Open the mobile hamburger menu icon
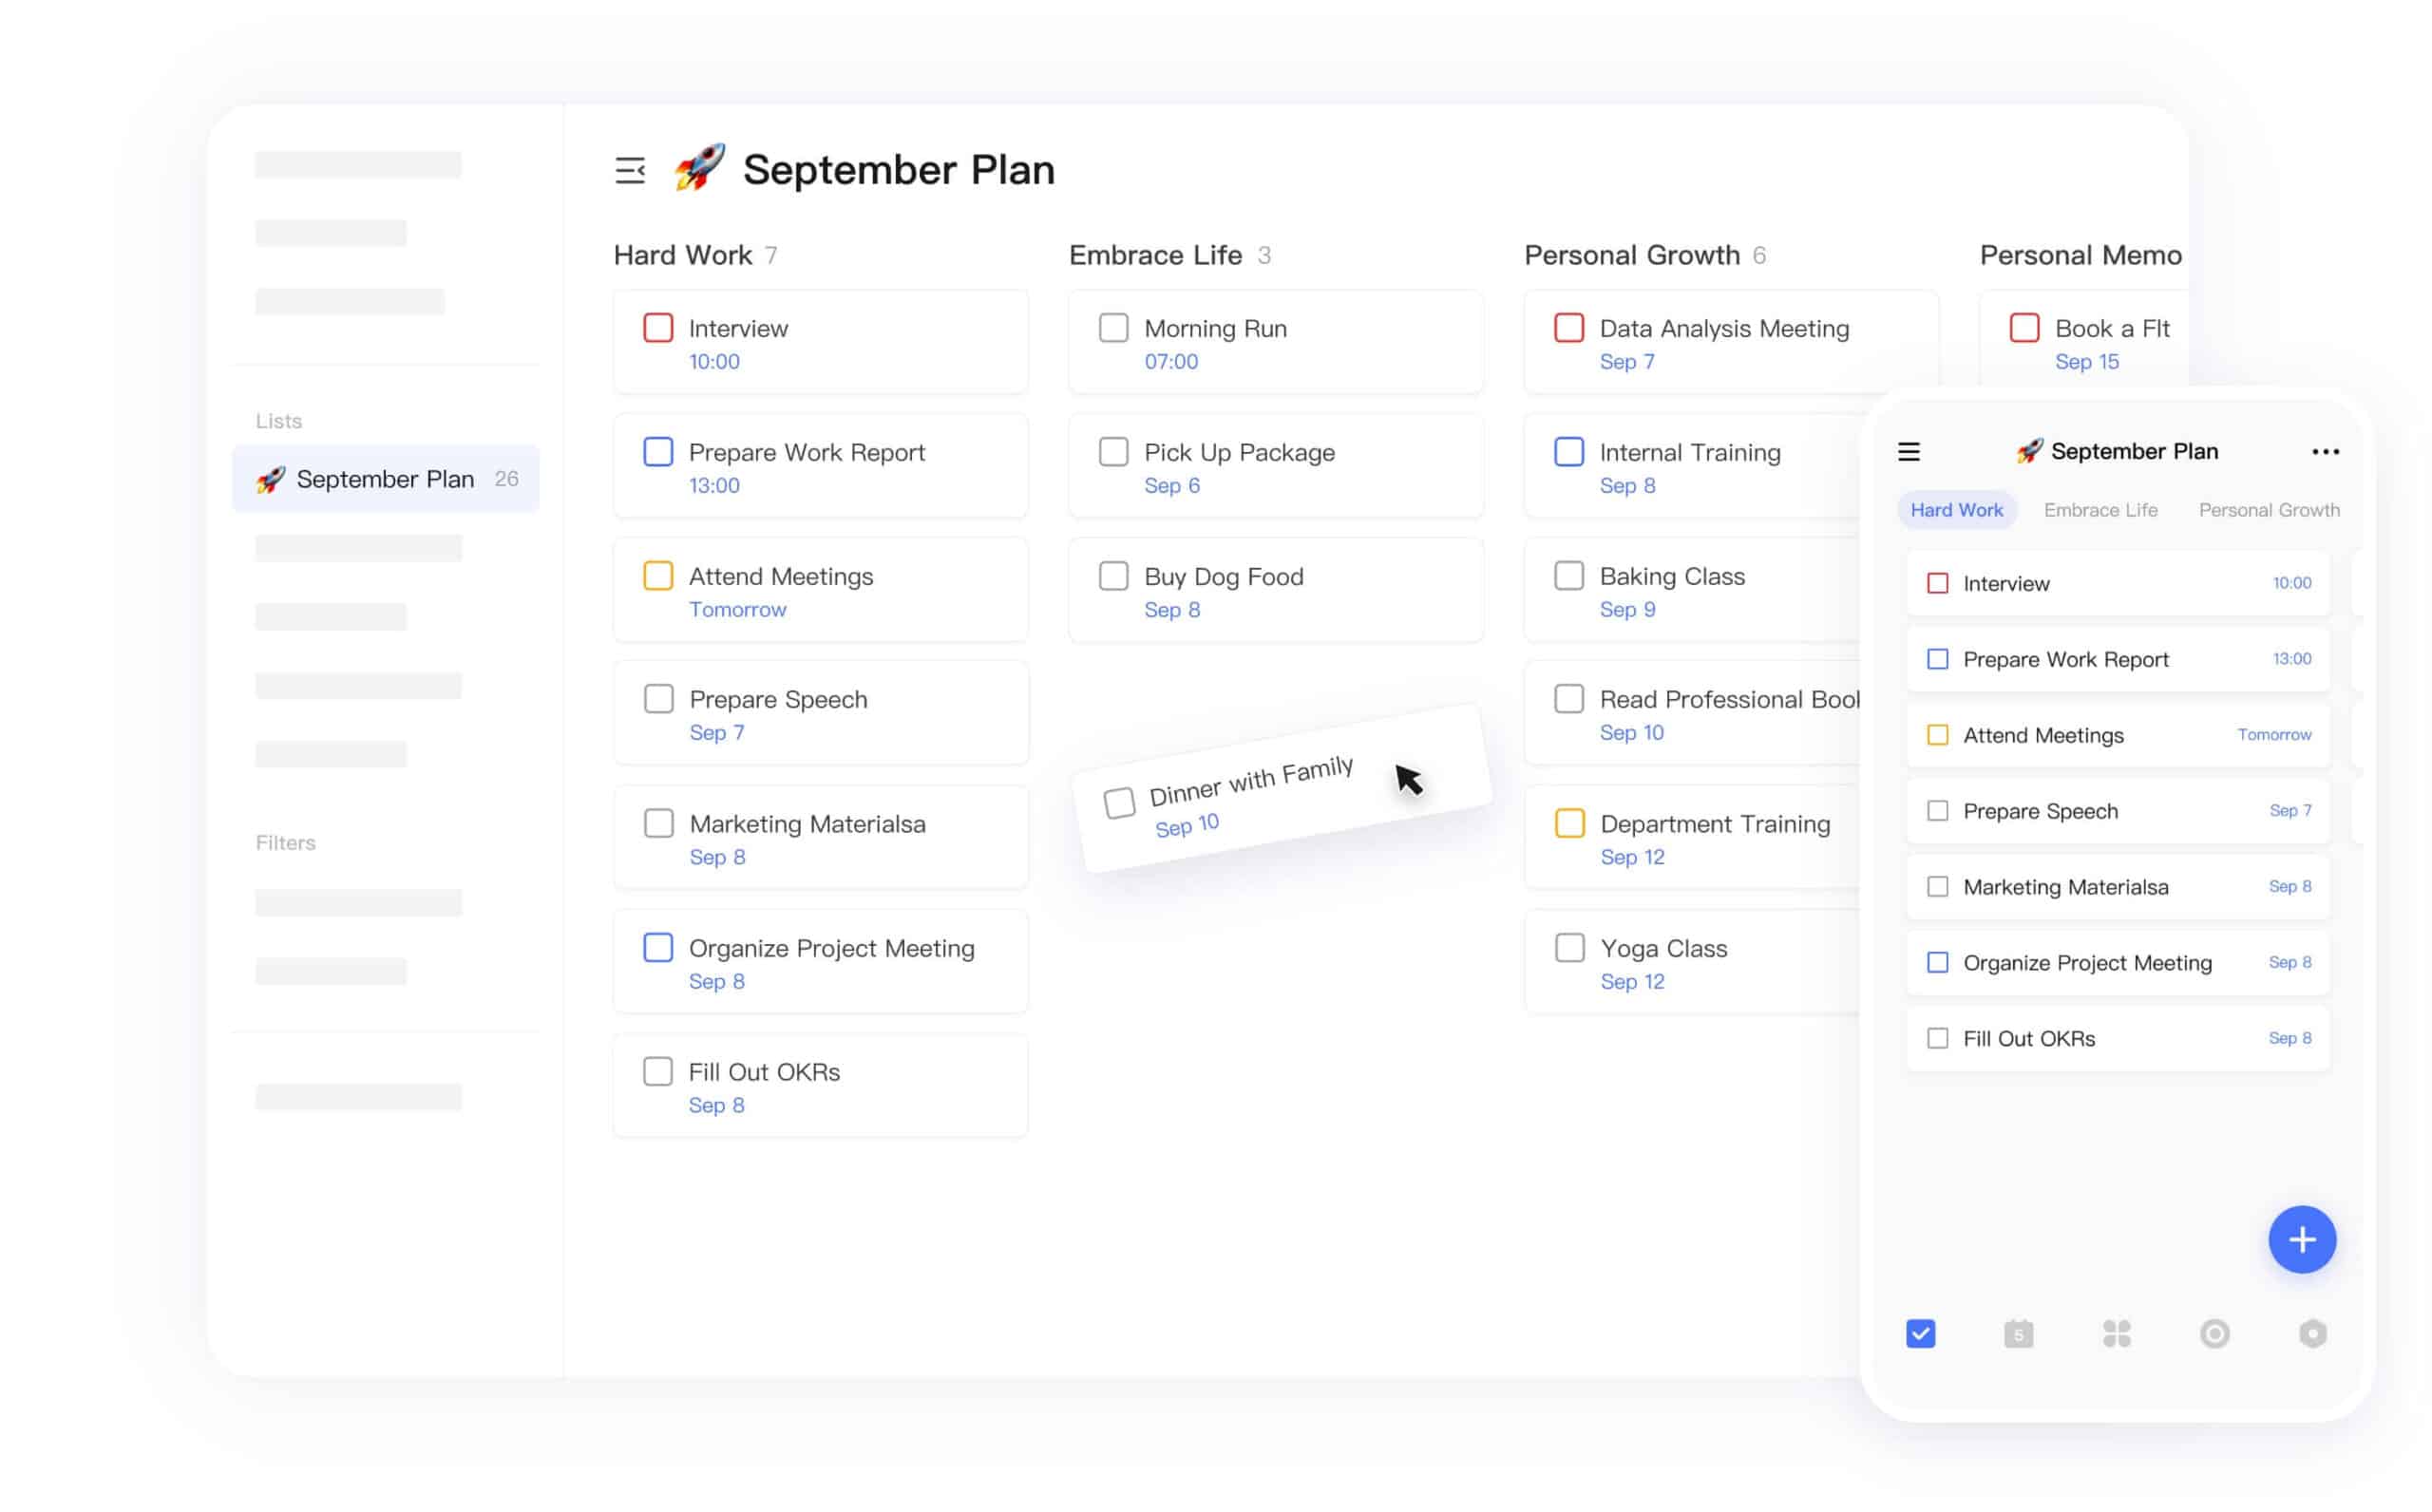This screenshot has height=1512, width=2432. 1908,452
